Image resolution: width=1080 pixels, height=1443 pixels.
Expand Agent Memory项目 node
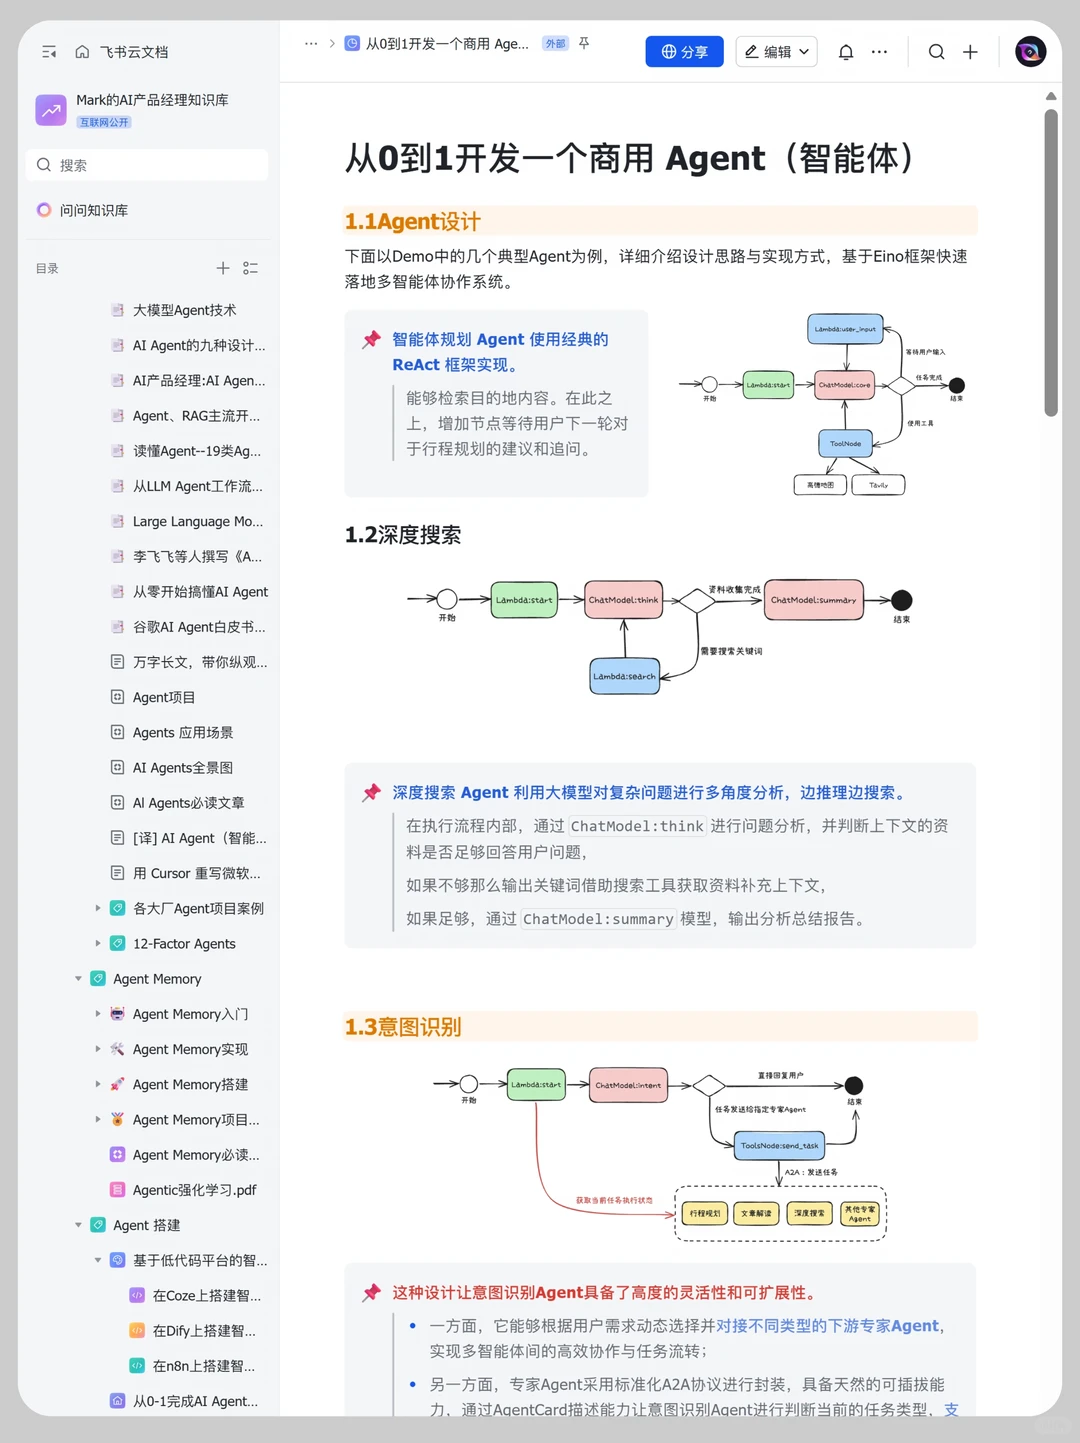(98, 1119)
